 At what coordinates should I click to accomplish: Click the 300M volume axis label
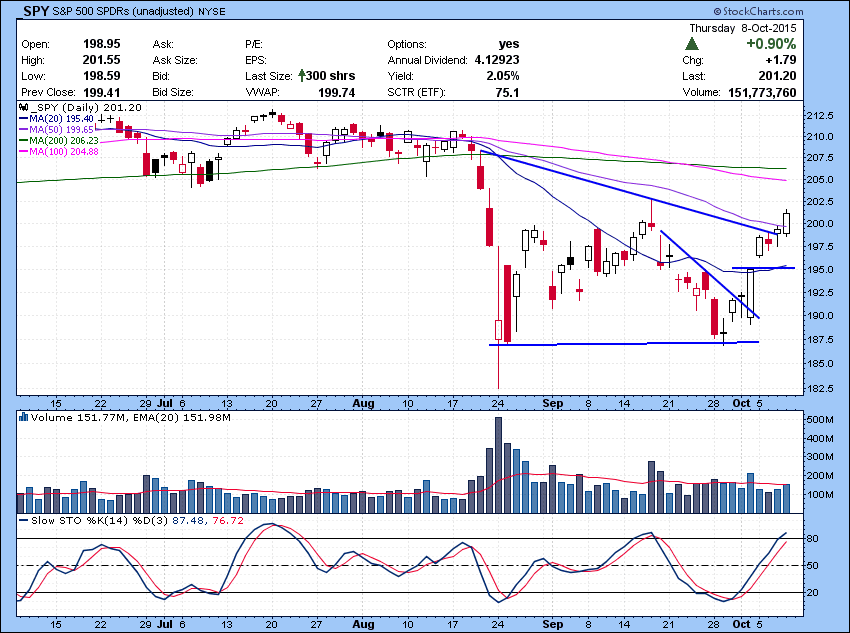tap(820, 457)
